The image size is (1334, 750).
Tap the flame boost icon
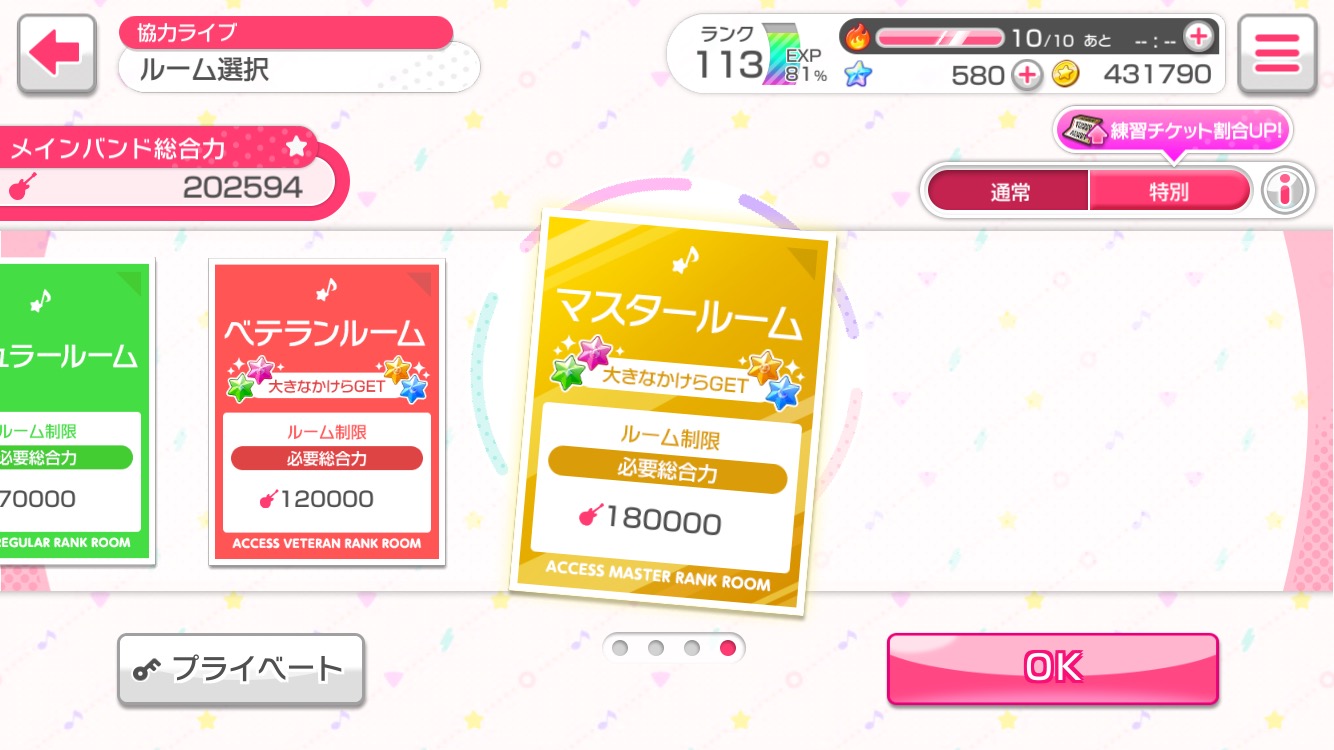click(858, 38)
